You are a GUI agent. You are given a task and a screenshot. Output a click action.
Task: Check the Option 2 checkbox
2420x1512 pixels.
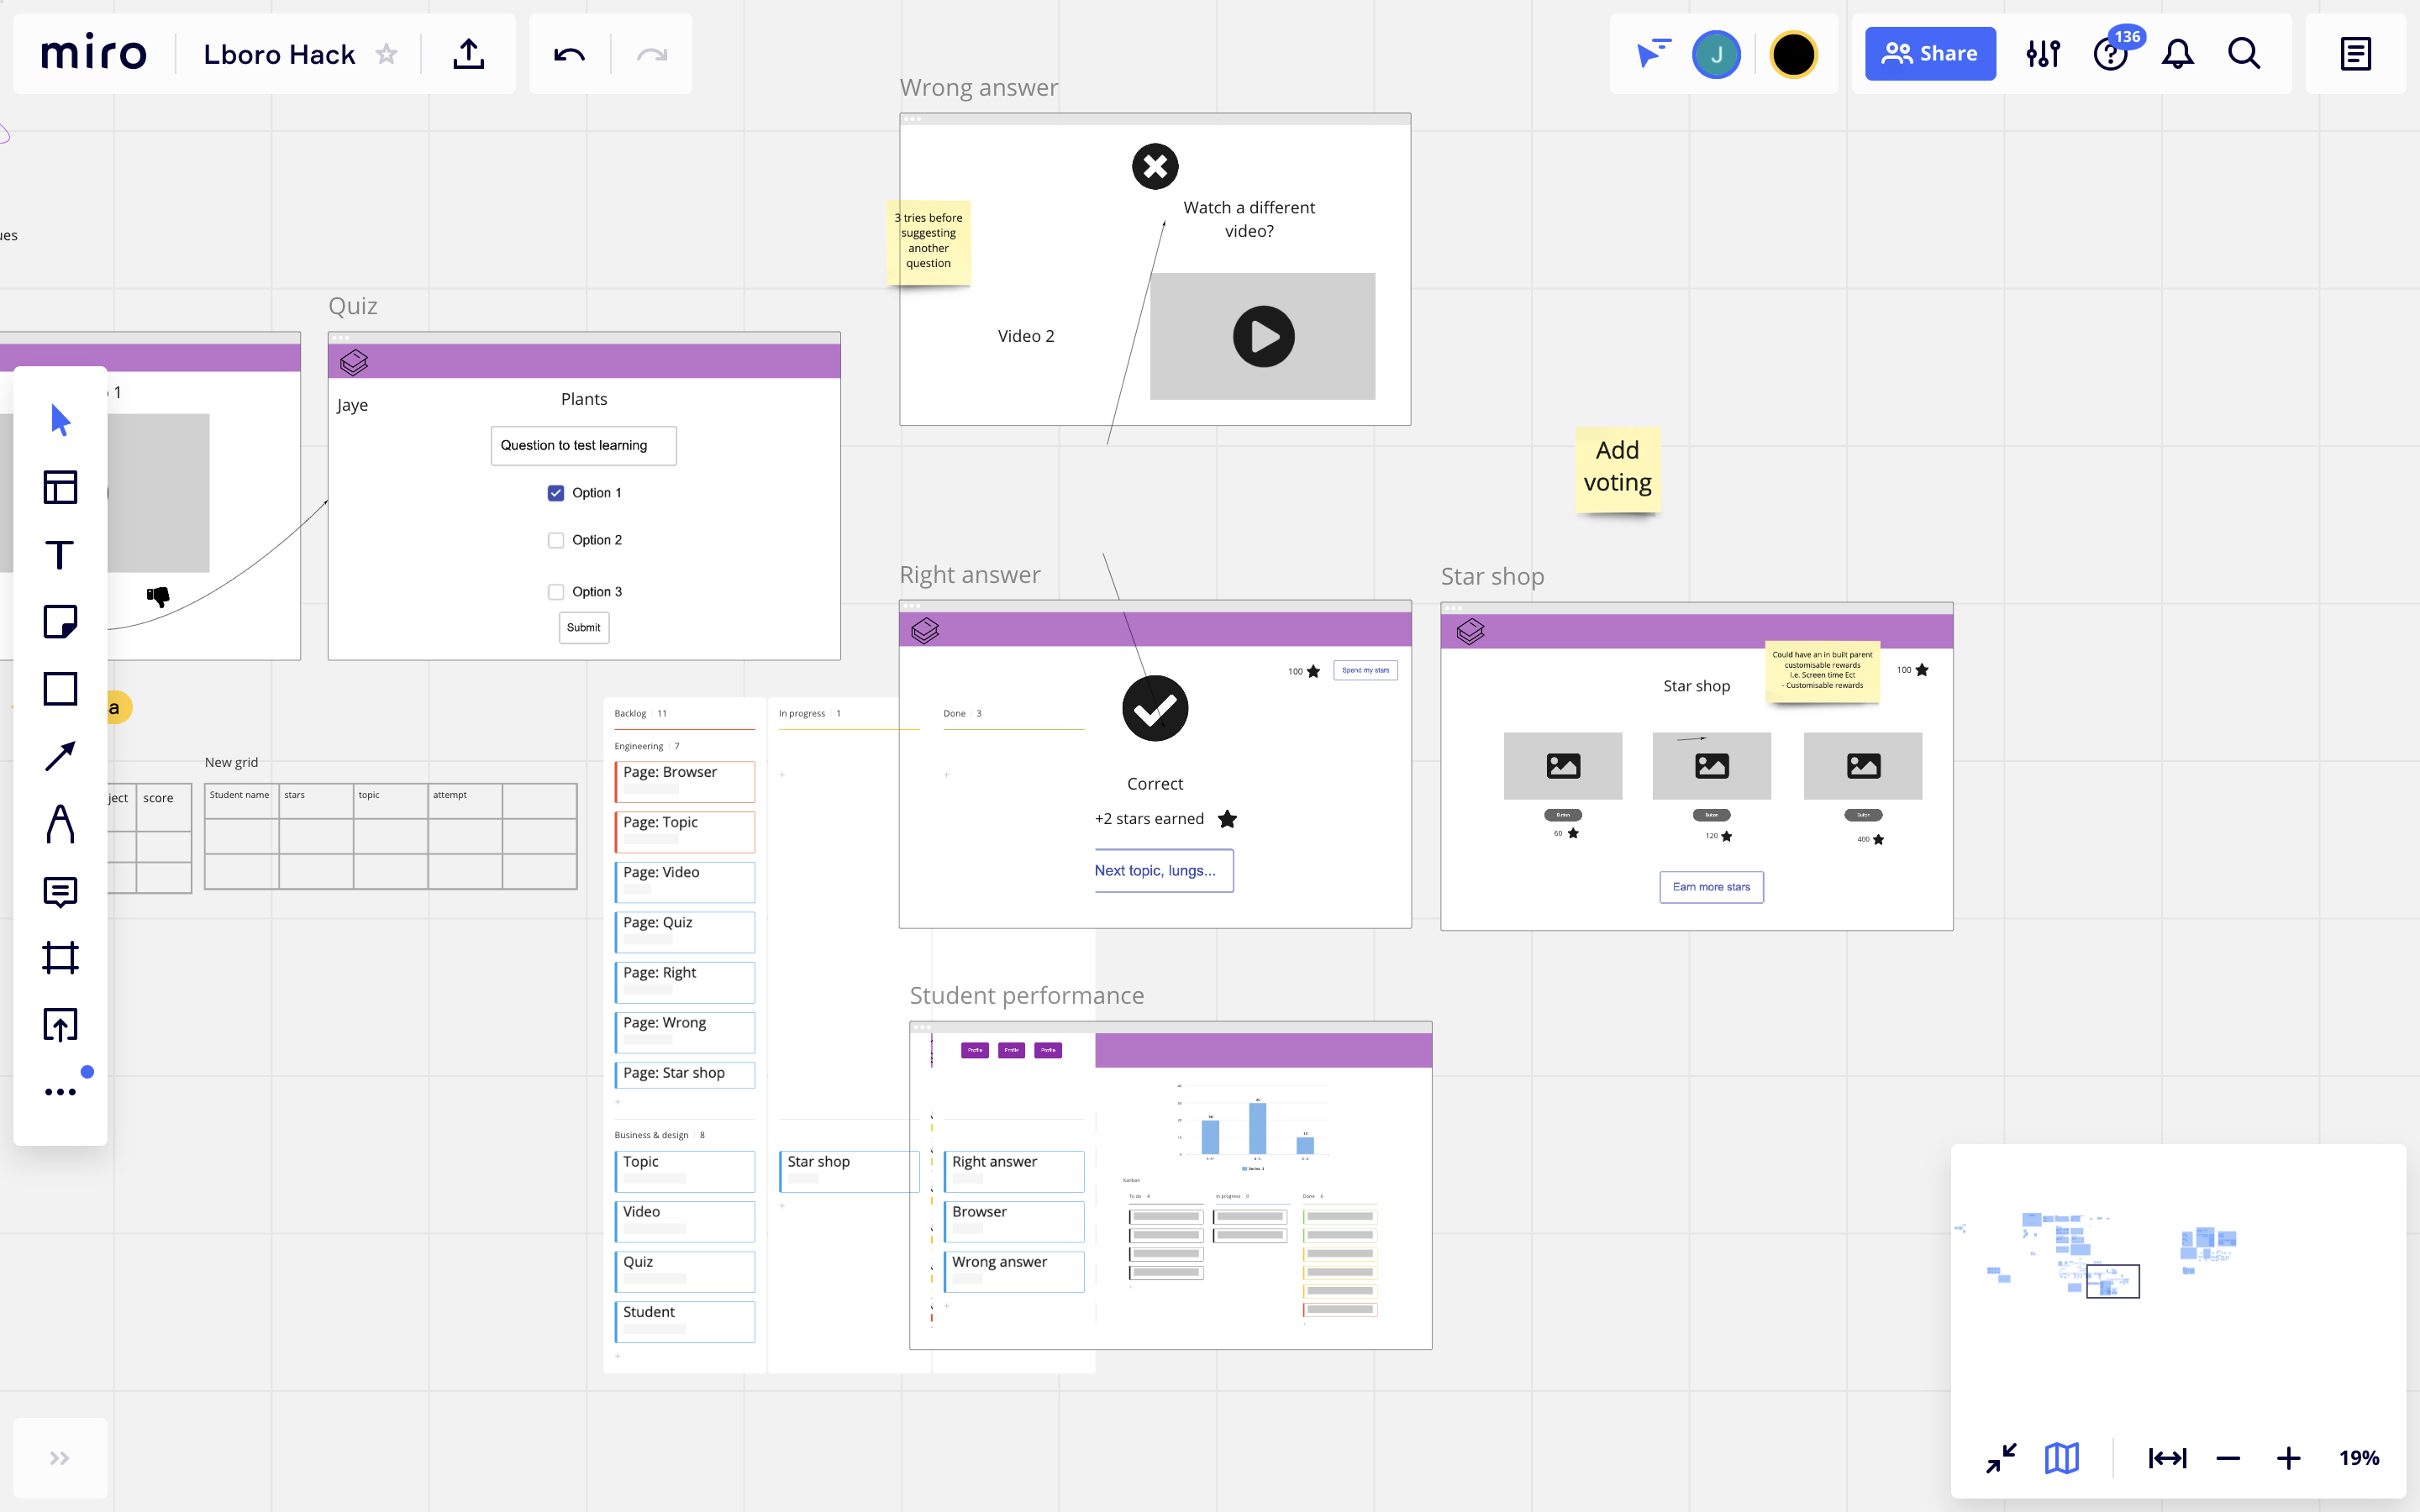tap(556, 540)
